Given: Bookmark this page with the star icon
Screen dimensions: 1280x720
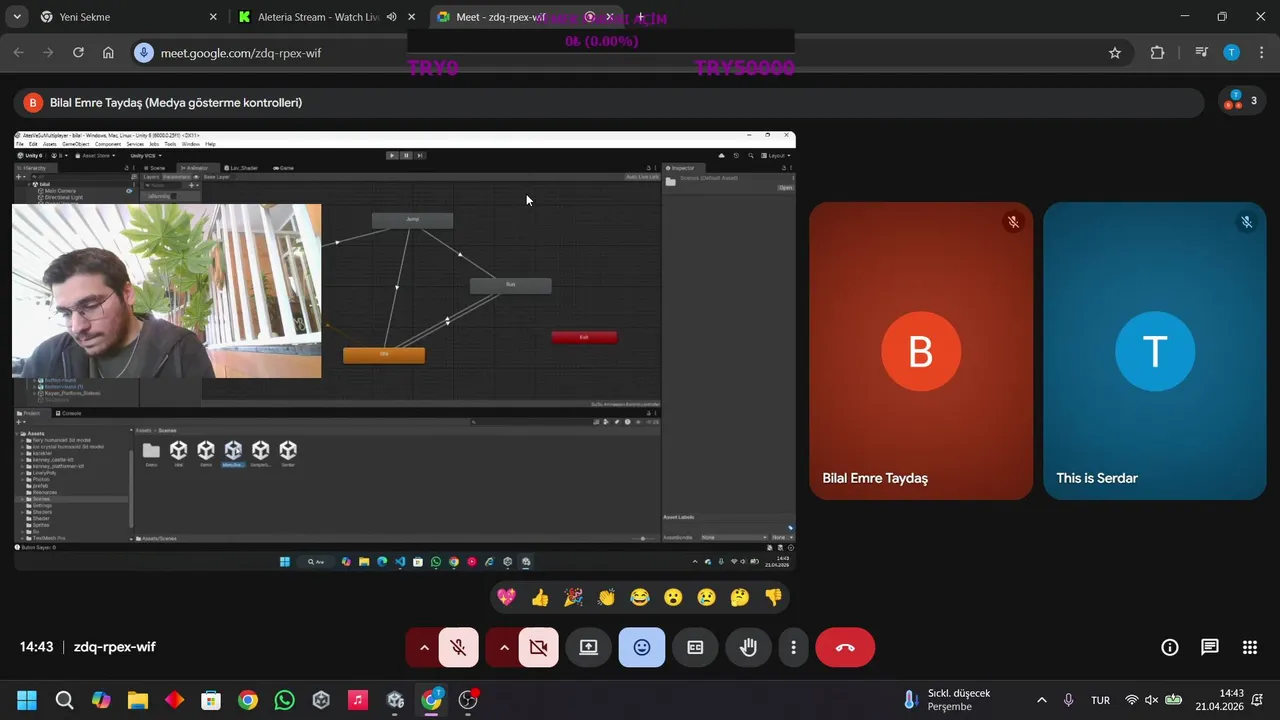Looking at the screenshot, I should pos(1115,53).
